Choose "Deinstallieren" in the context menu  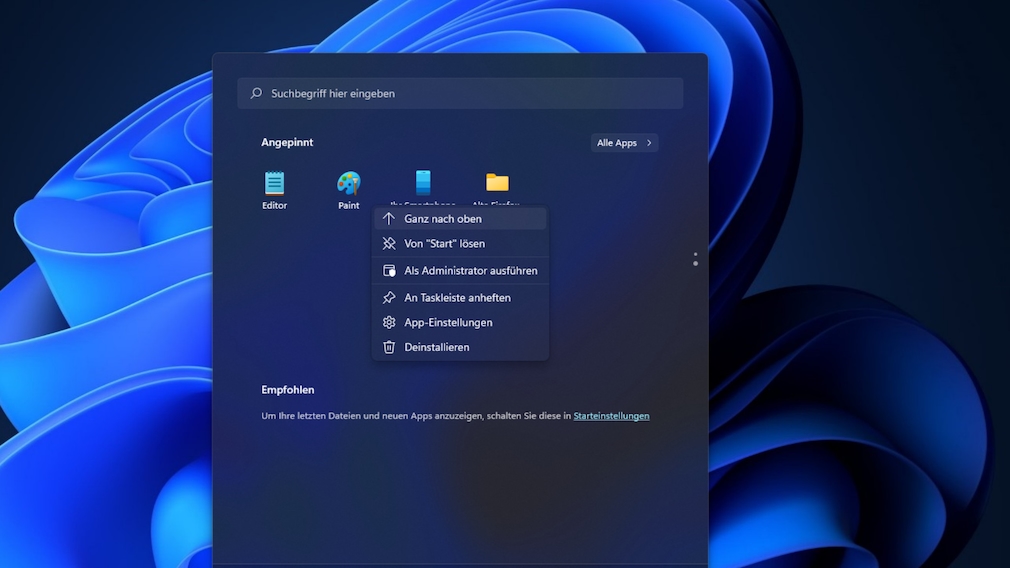click(x=436, y=347)
